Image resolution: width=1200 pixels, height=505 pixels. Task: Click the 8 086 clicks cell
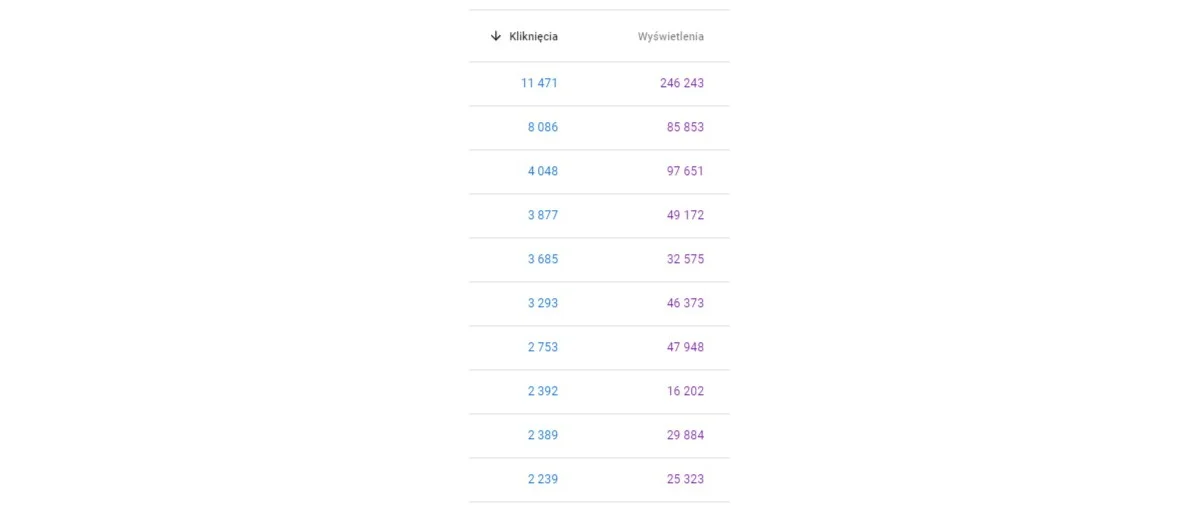click(x=543, y=127)
